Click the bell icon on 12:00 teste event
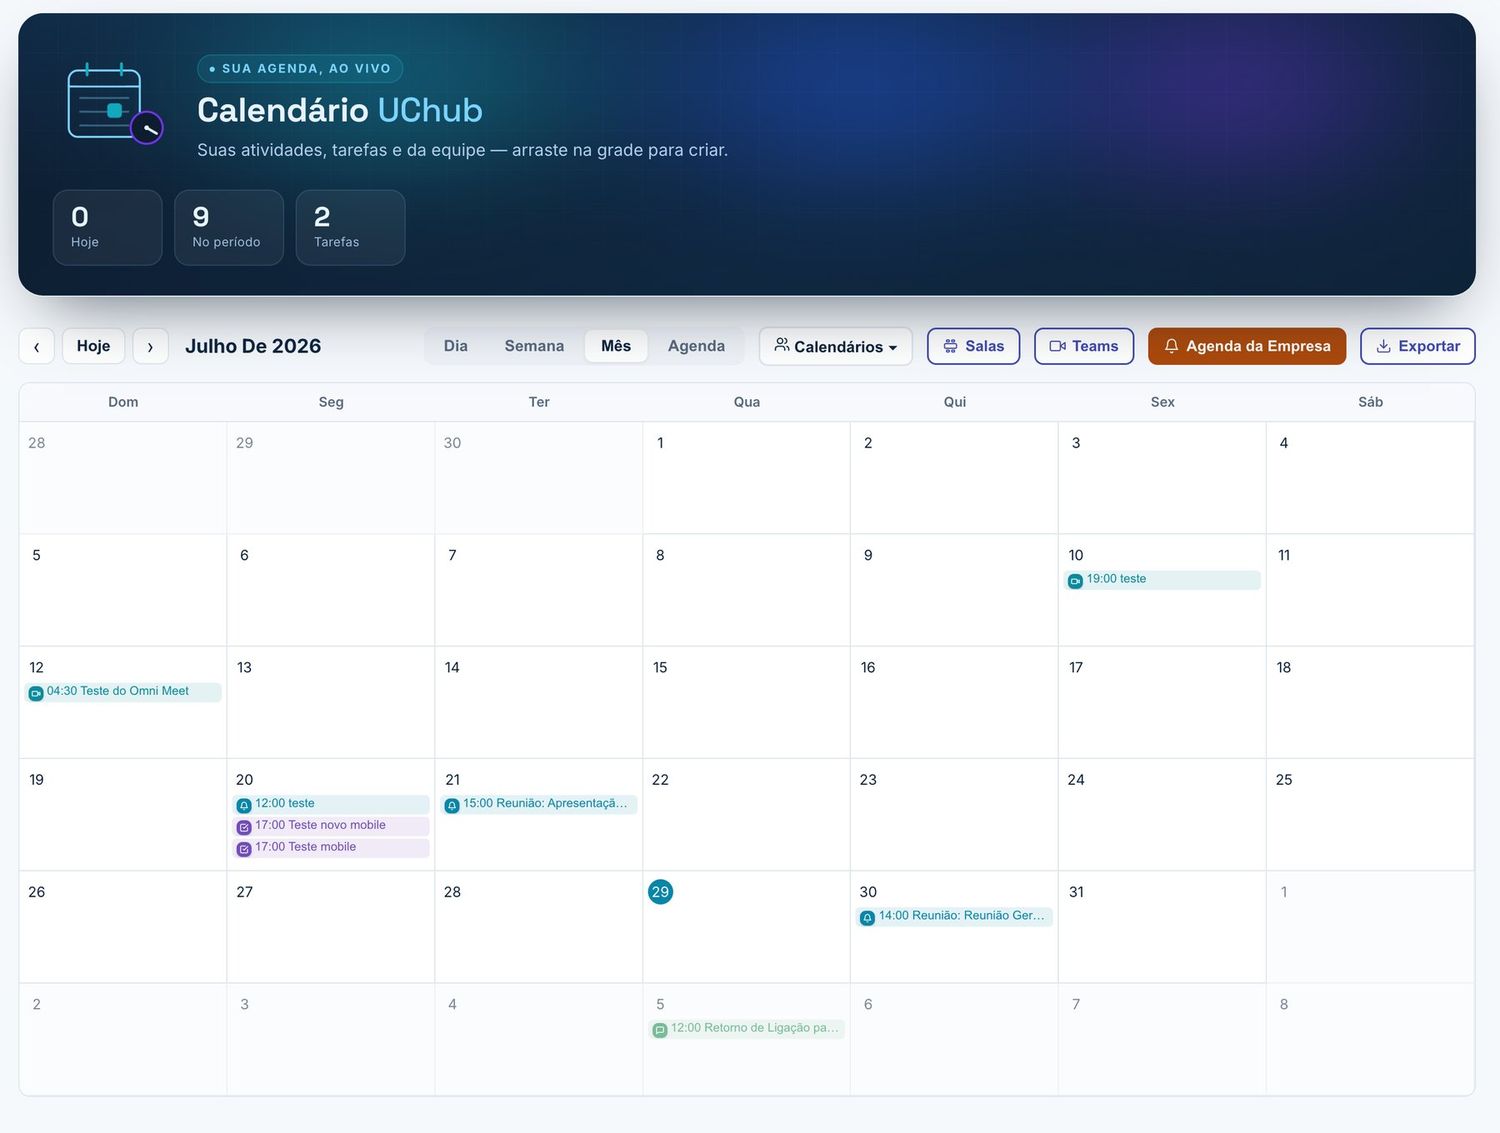The width and height of the screenshot is (1500, 1133). 244,805
